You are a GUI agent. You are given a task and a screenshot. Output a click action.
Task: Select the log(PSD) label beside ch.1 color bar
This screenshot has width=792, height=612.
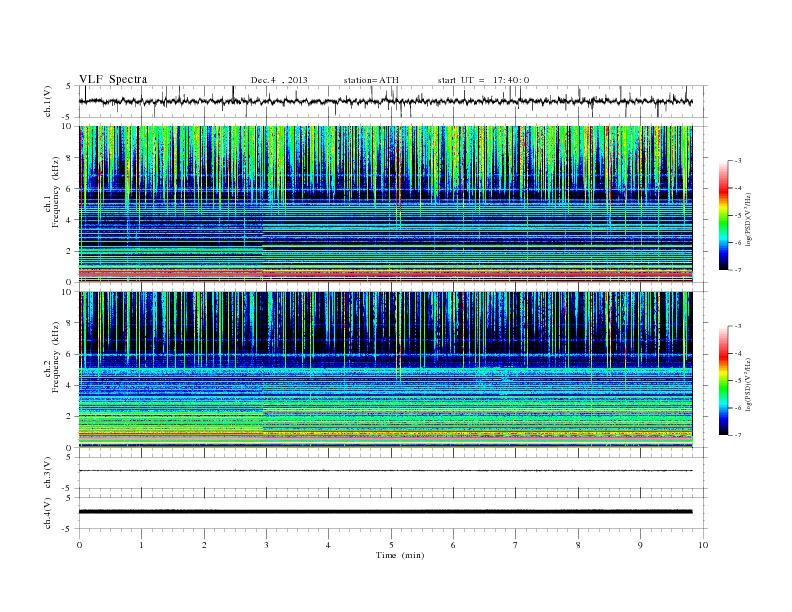pos(750,219)
